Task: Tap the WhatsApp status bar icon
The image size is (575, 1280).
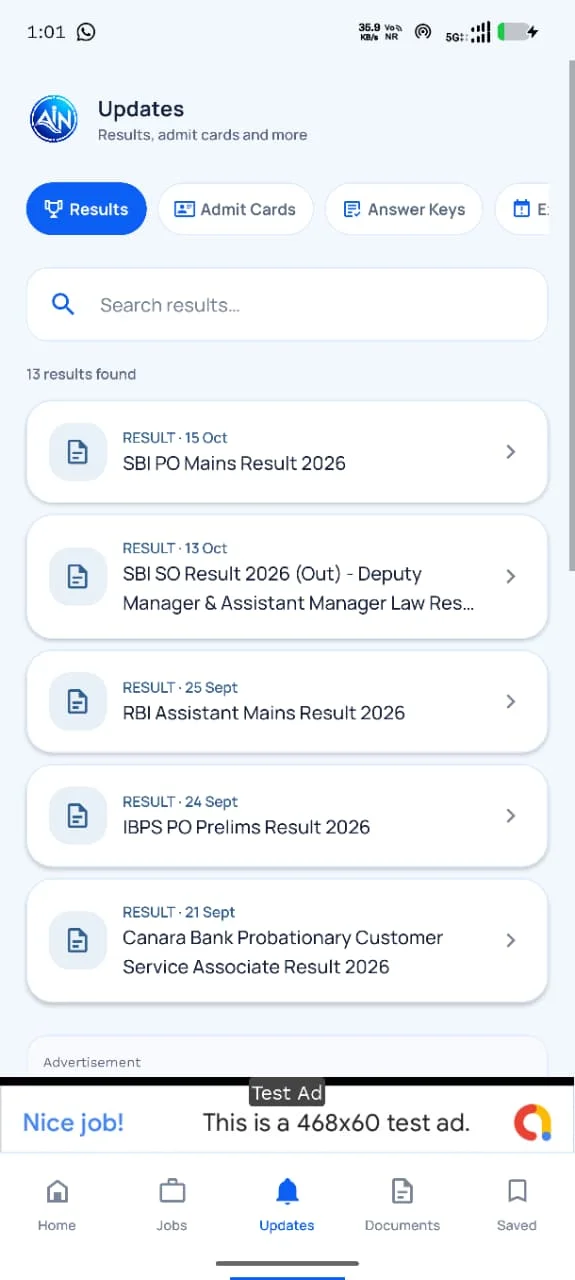Action: 86,32
